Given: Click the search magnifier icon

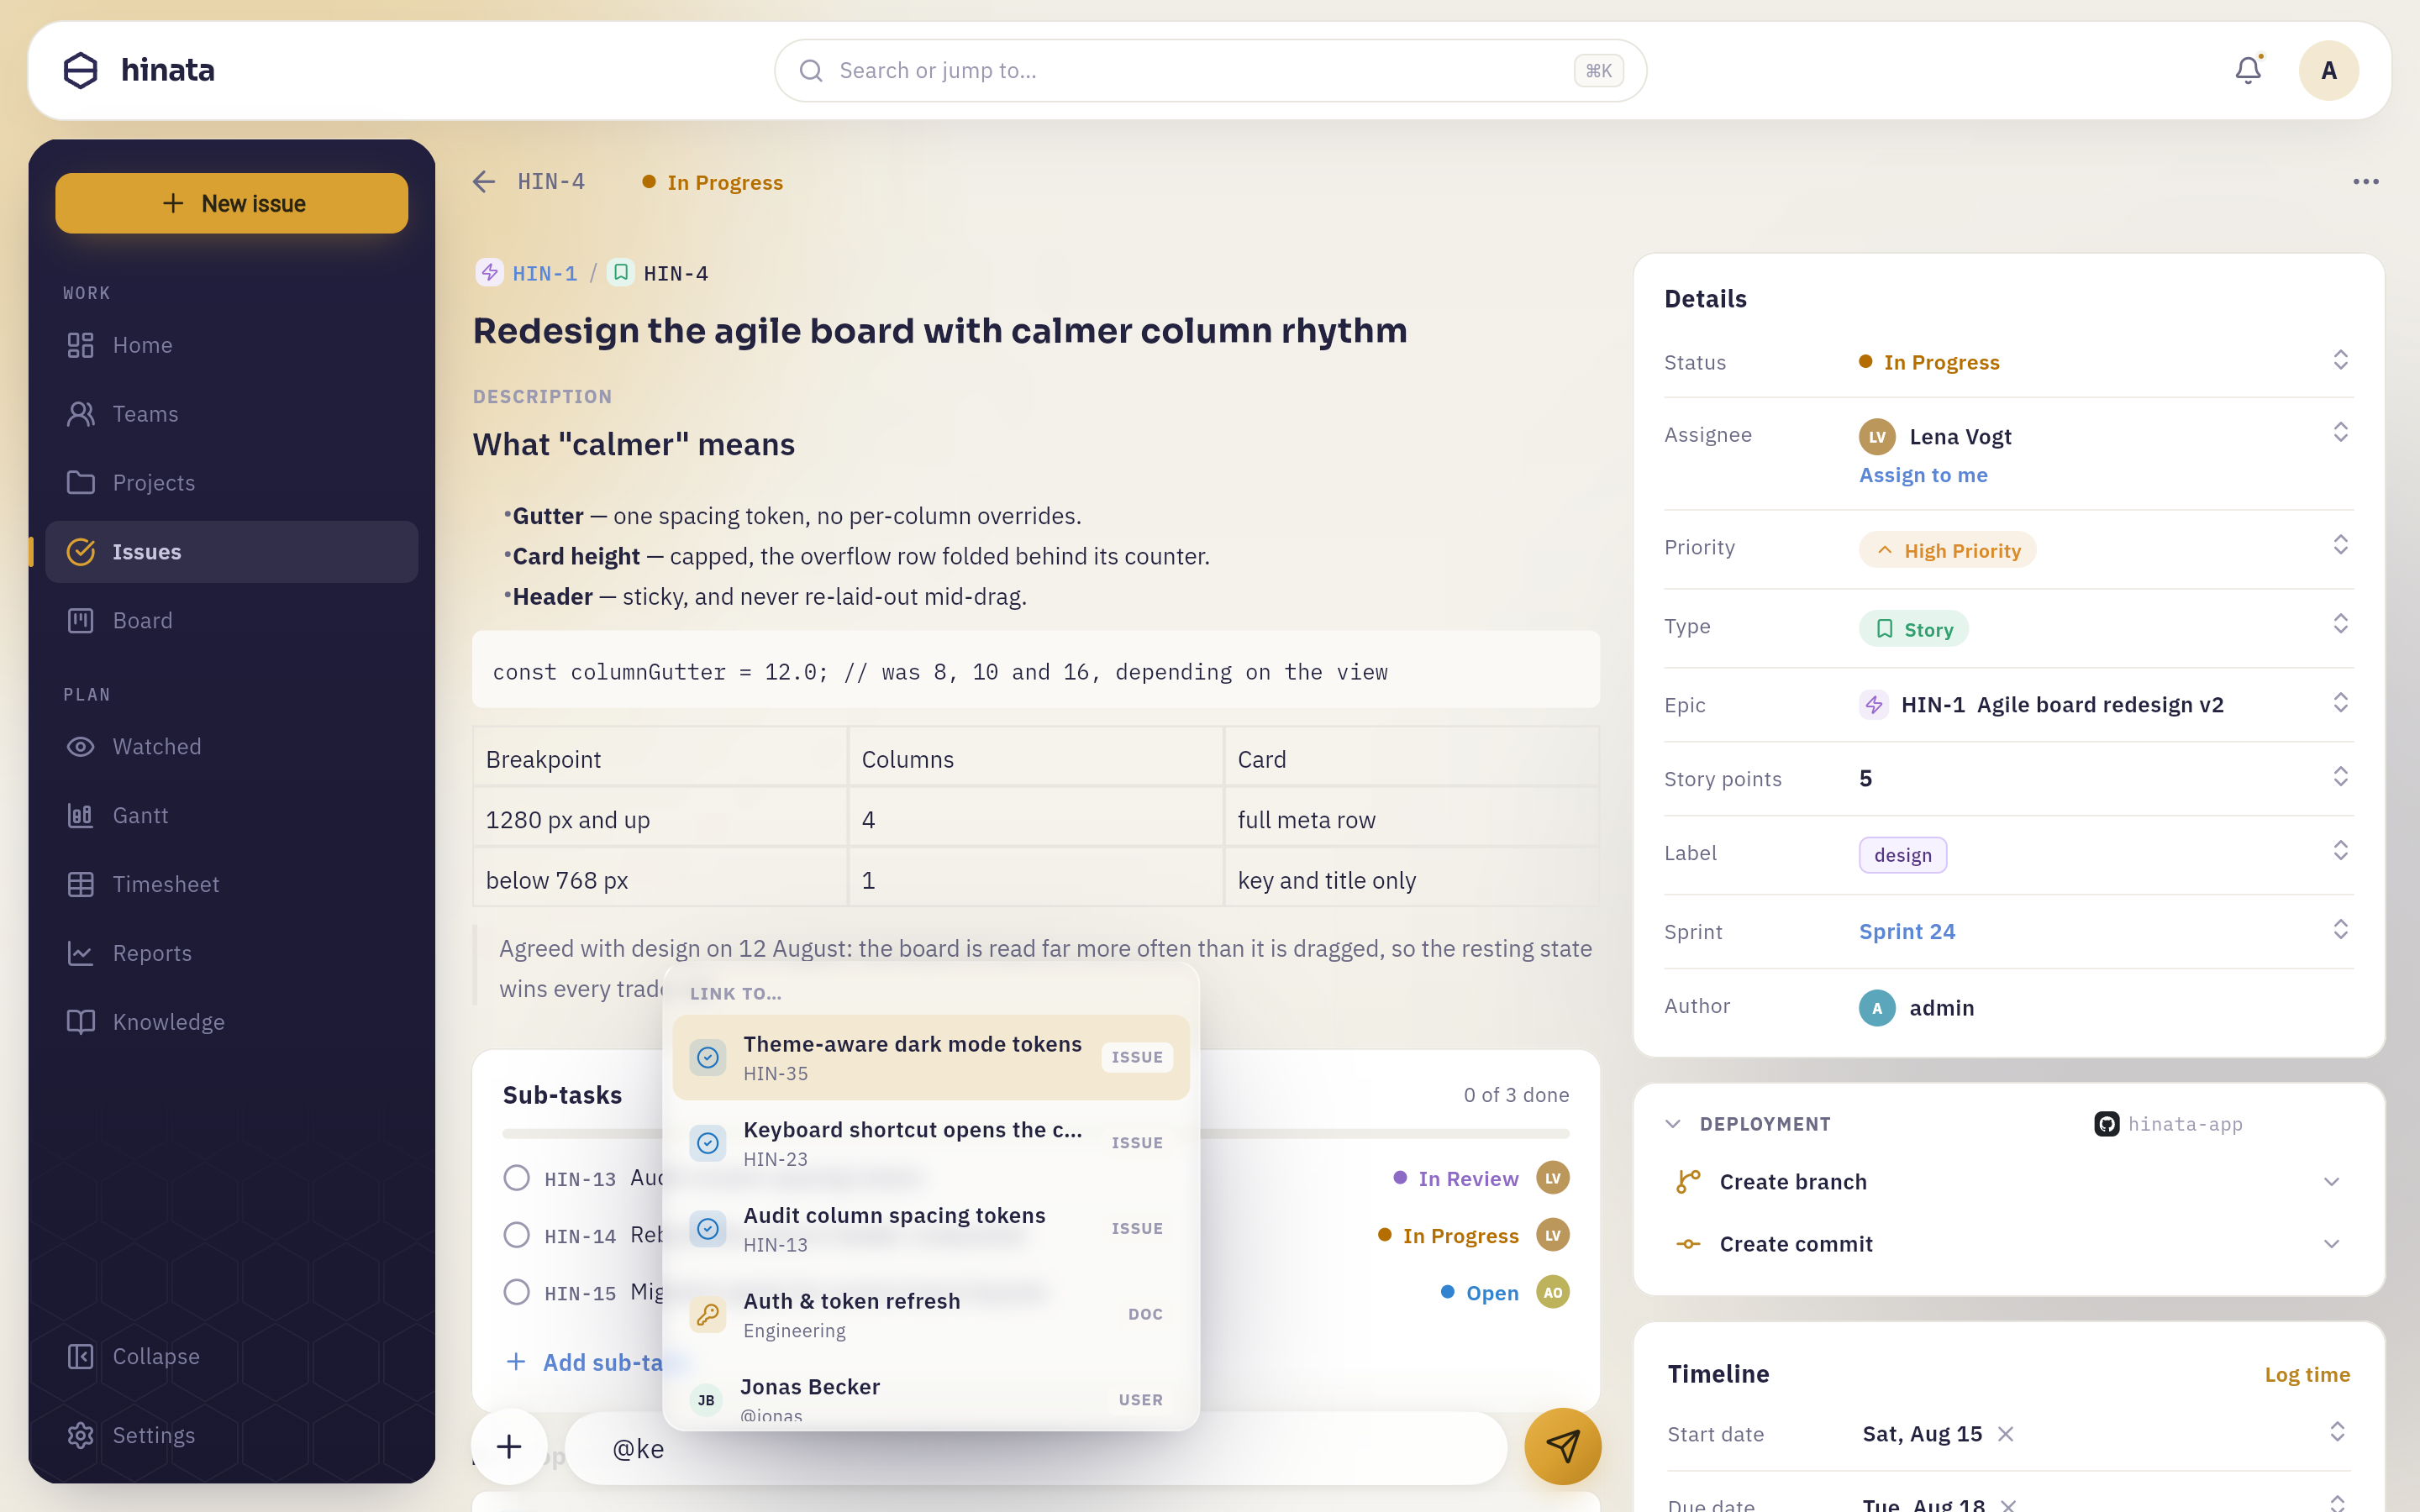Looking at the screenshot, I should pyautogui.click(x=811, y=70).
